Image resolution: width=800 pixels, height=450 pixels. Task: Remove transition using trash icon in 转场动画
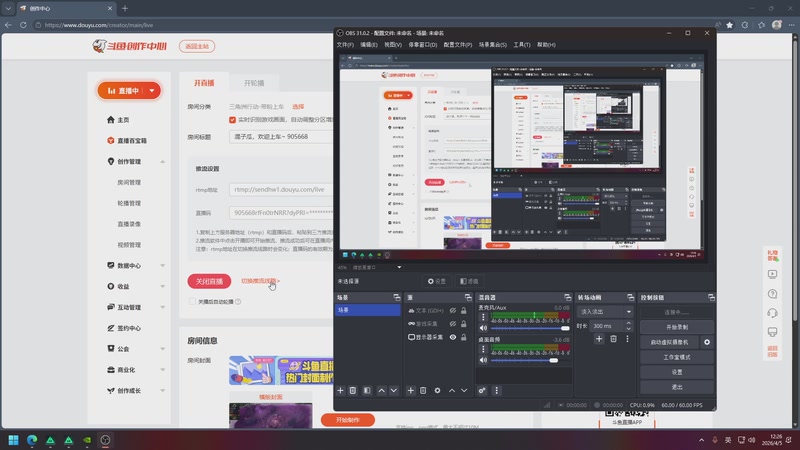[614, 339]
